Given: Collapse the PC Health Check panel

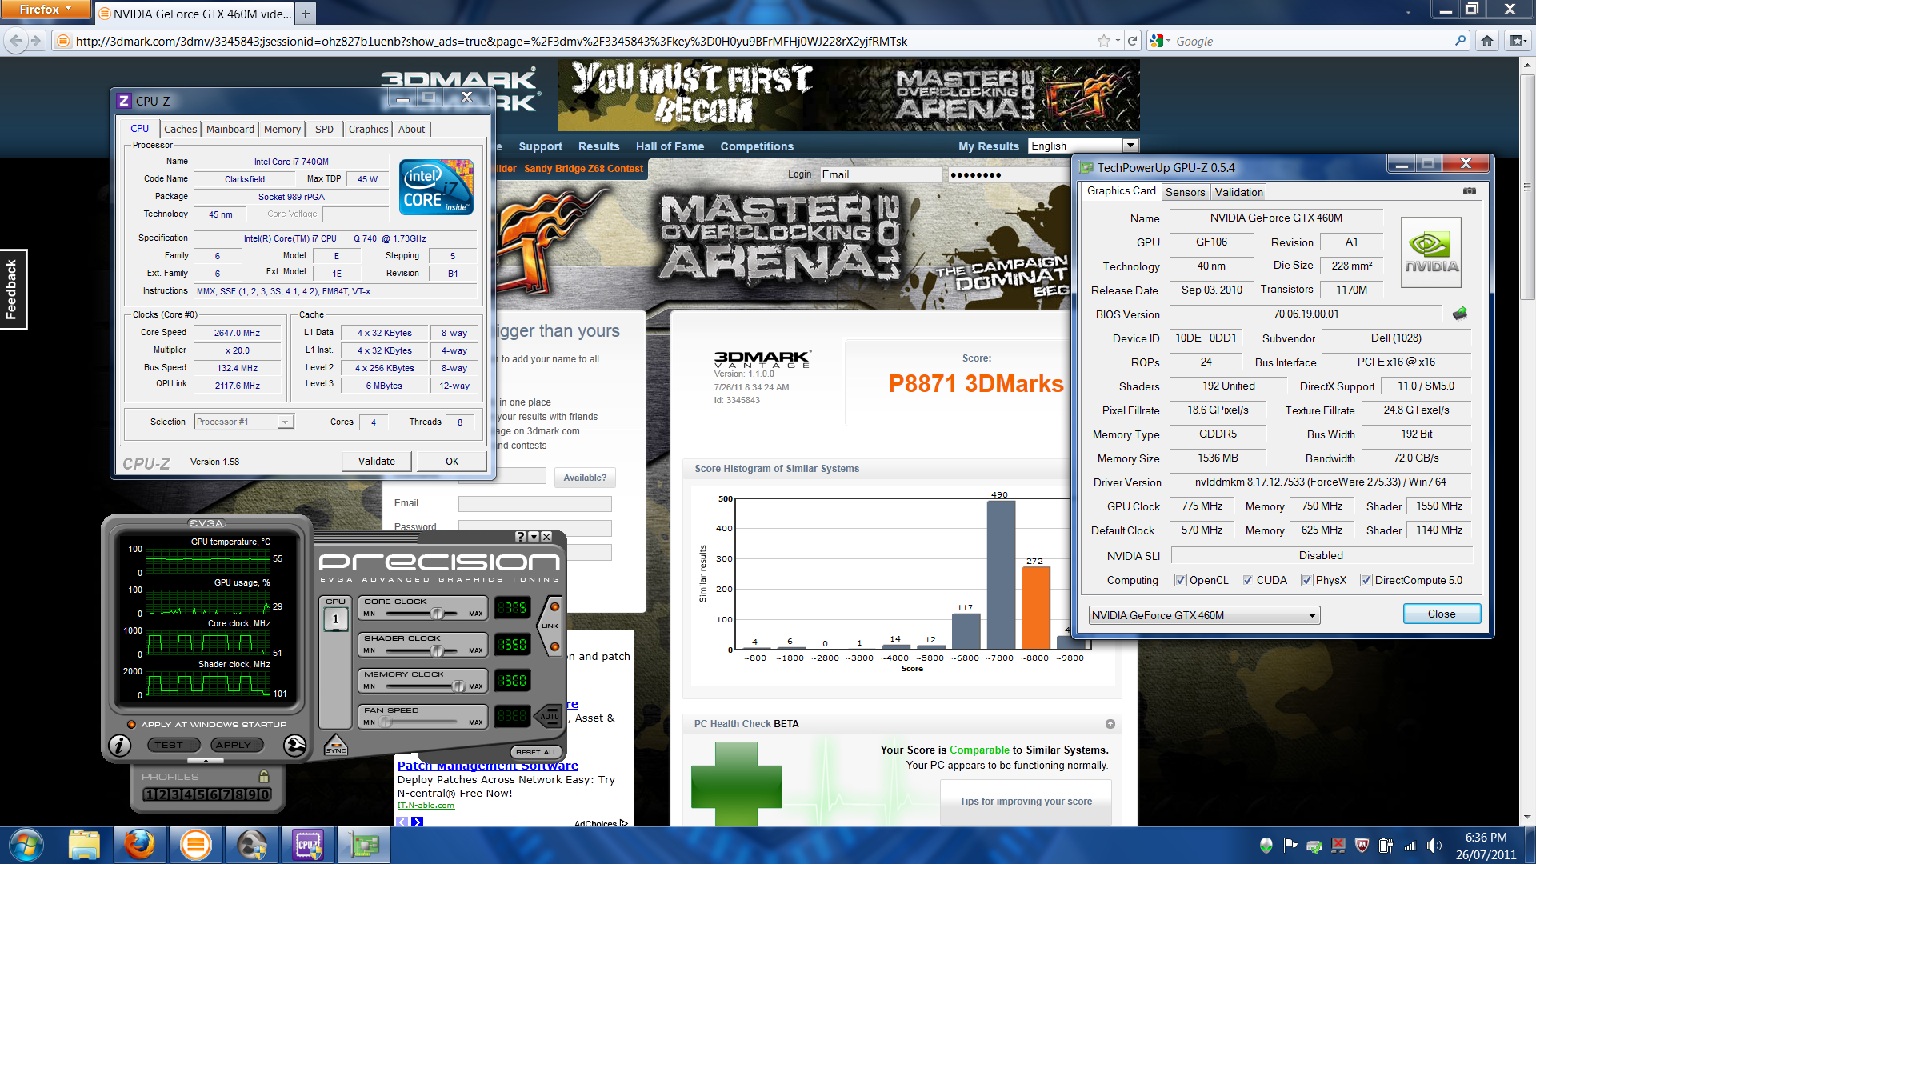Looking at the screenshot, I should (x=1110, y=724).
